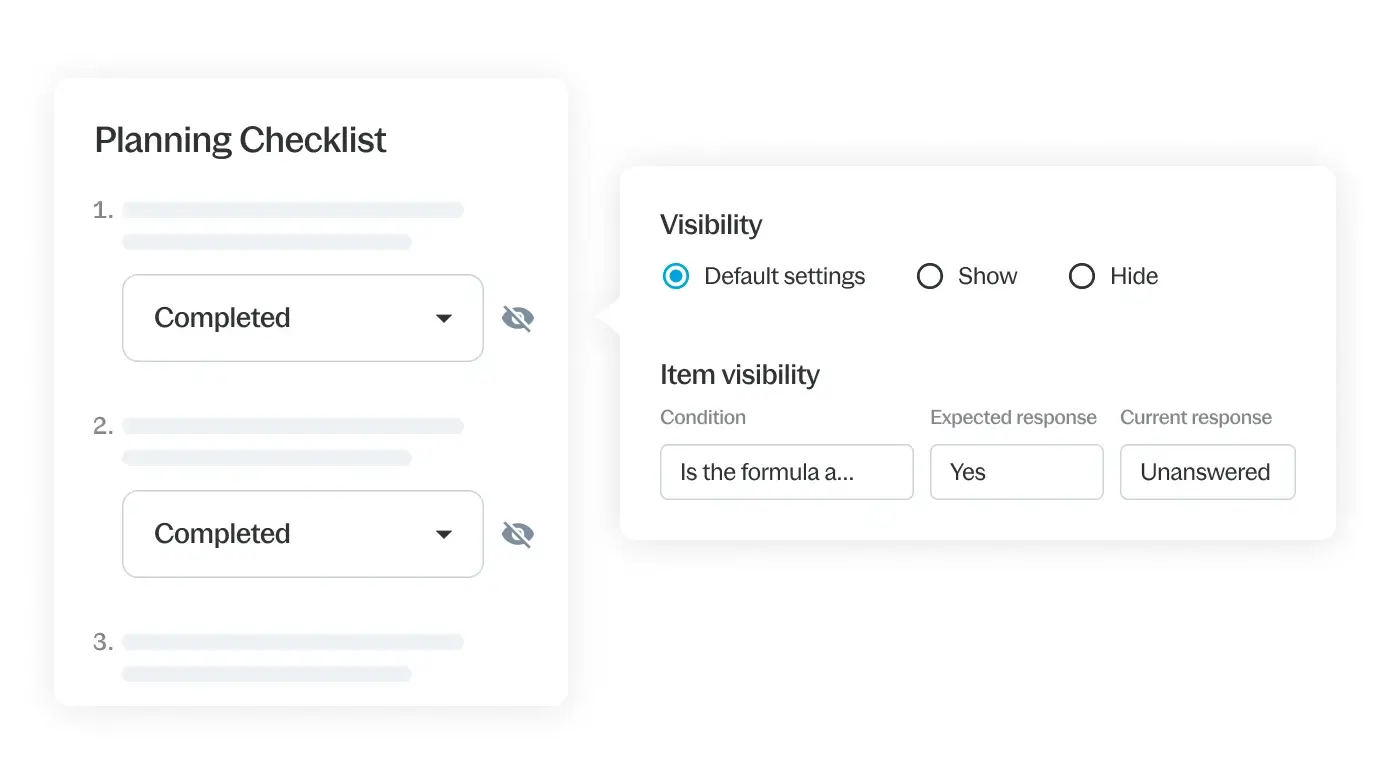The width and height of the screenshot is (1392, 784).
Task: Click the Current response column label
Action: pyautogui.click(x=1196, y=418)
